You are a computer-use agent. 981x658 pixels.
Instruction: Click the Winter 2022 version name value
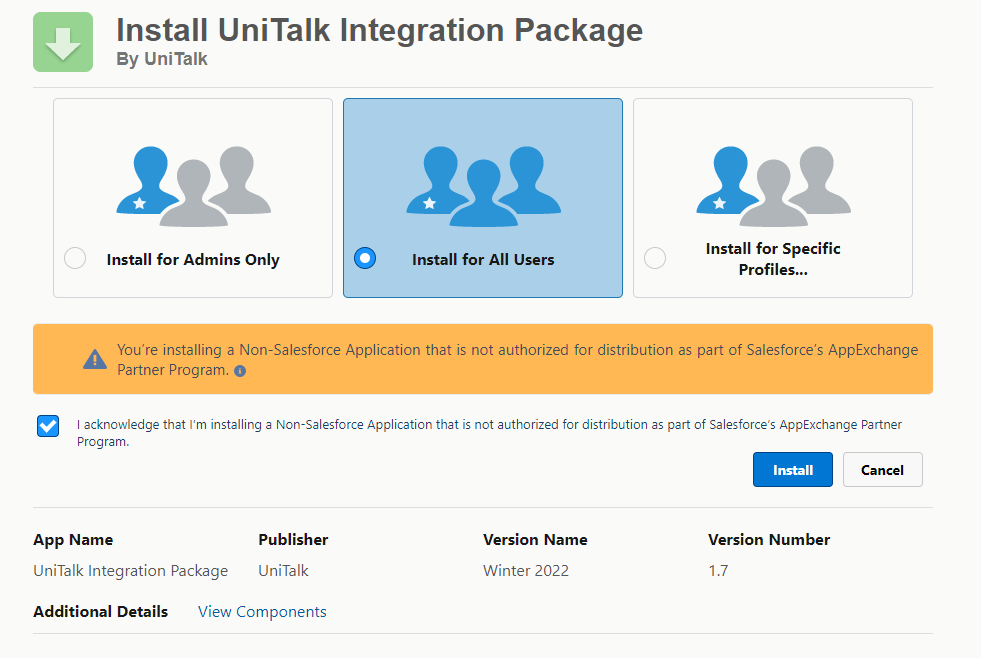[x=526, y=571]
